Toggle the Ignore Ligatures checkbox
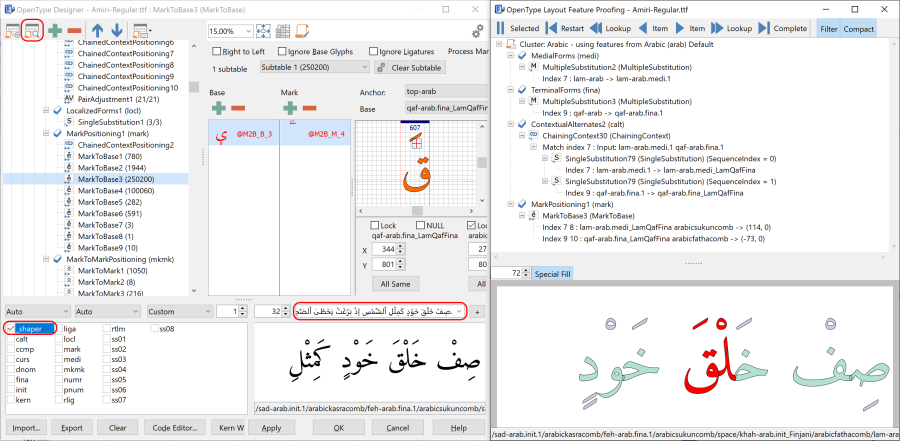Screen dimensions: 900x441 [374, 52]
